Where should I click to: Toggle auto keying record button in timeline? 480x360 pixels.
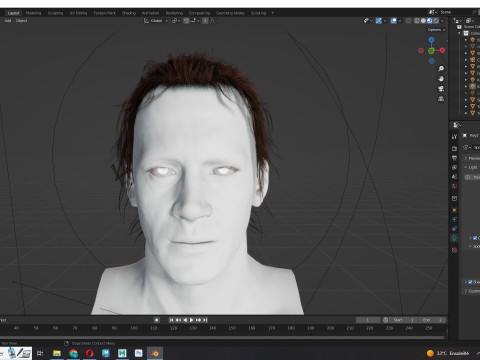156,320
